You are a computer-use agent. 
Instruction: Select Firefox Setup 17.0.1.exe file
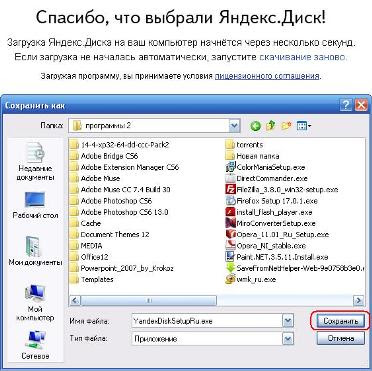click(272, 201)
